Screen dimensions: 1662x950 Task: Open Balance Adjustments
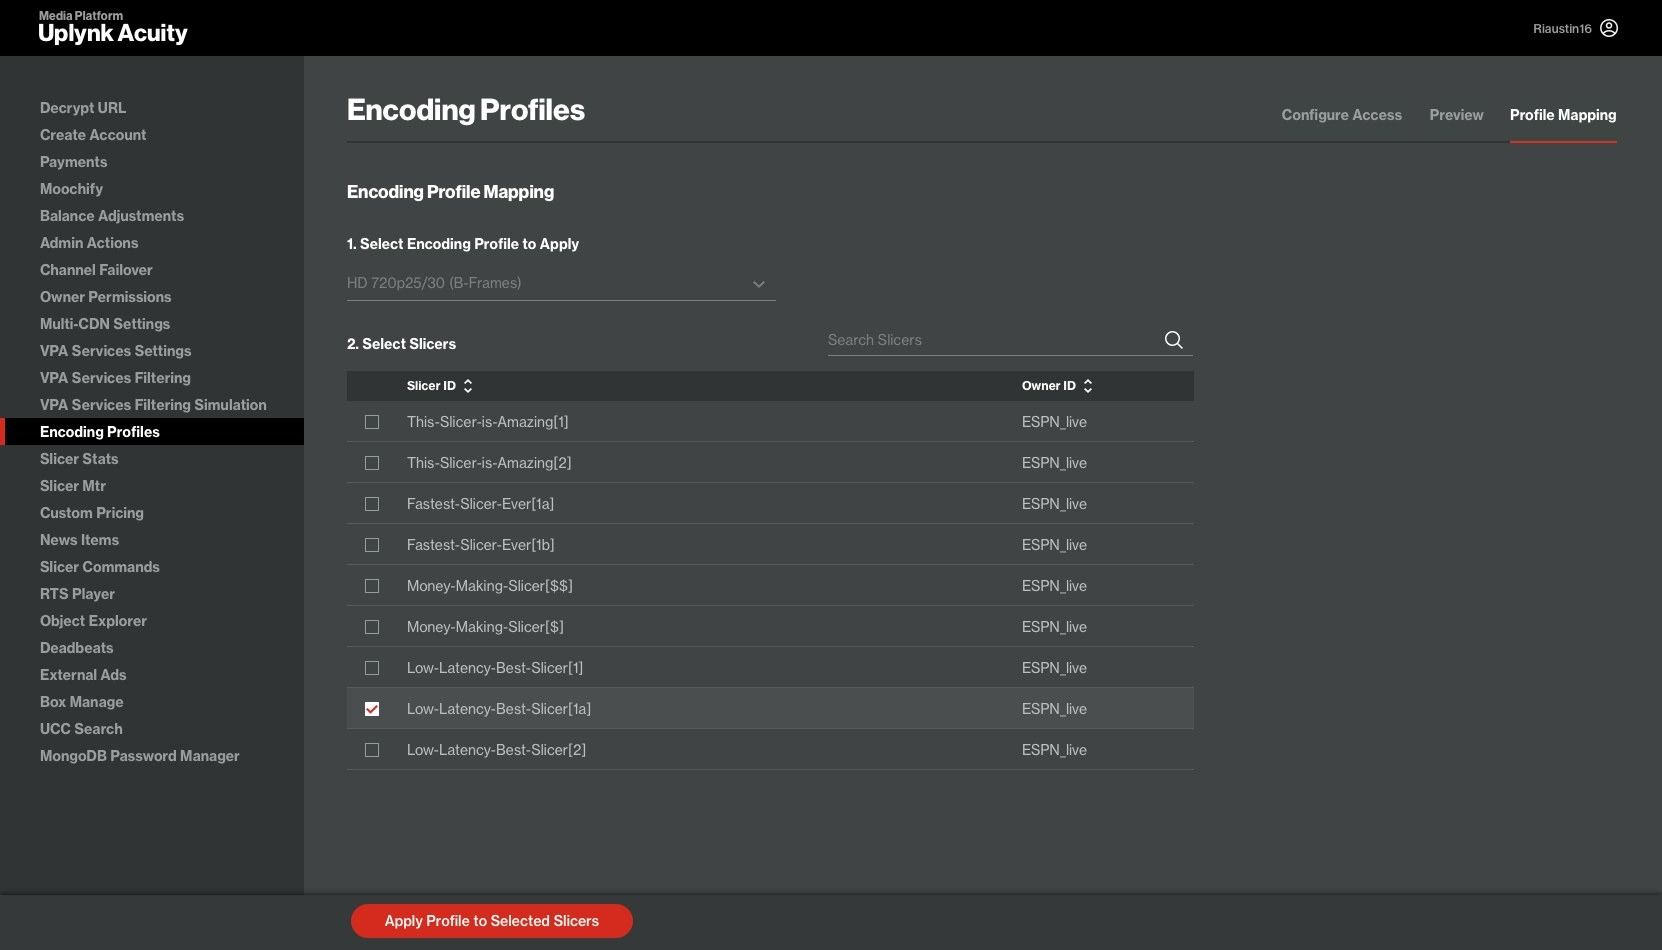click(112, 216)
